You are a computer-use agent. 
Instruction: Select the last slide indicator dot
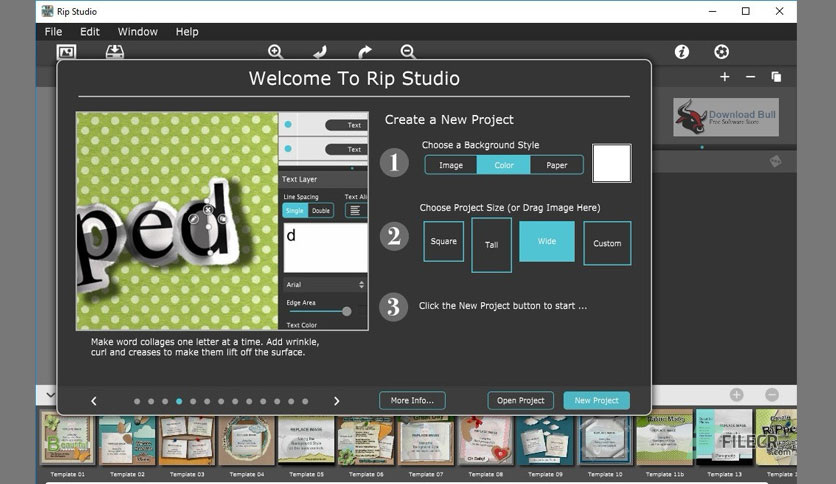305,401
